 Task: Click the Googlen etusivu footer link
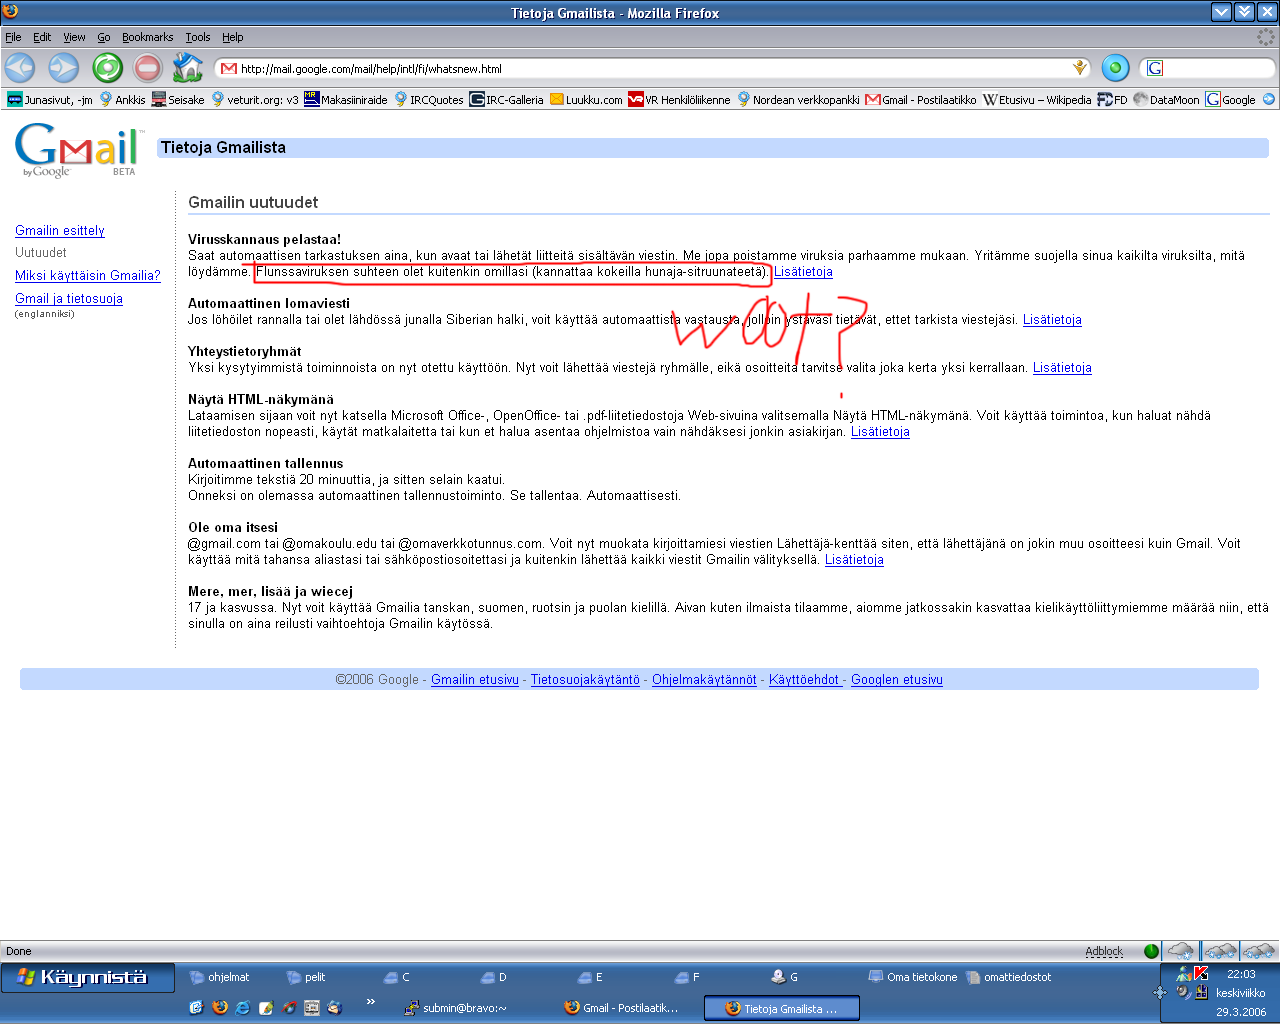[897, 679]
